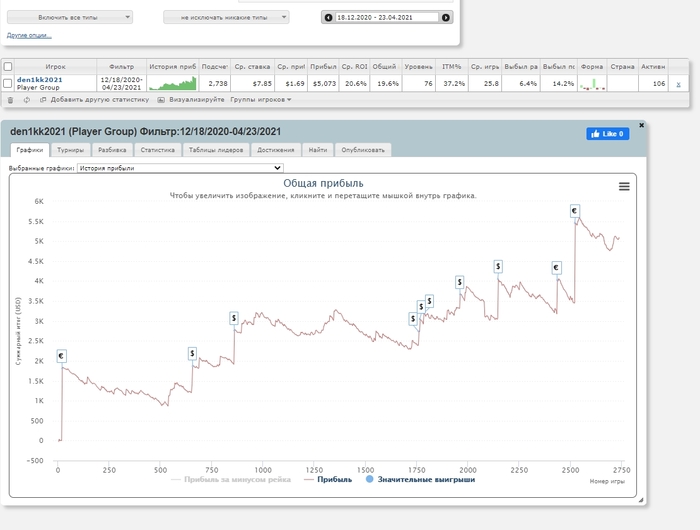Sort by the ITM% column header
This screenshot has width=700, height=530.
coord(452,67)
